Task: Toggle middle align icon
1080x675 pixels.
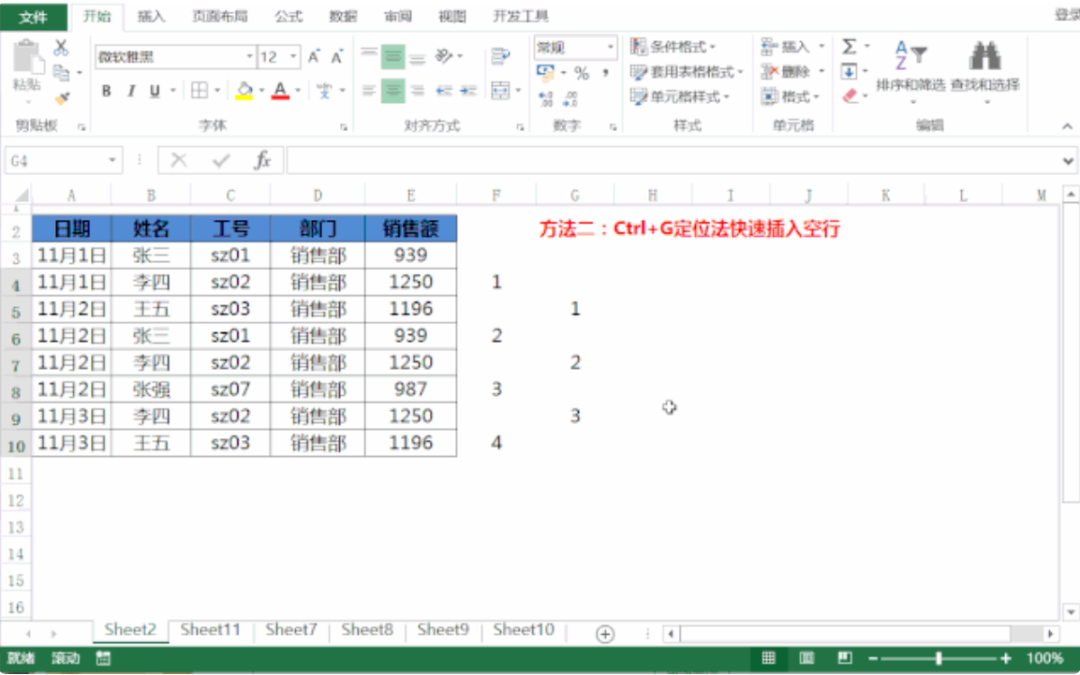Action: pyautogui.click(x=393, y=56)
